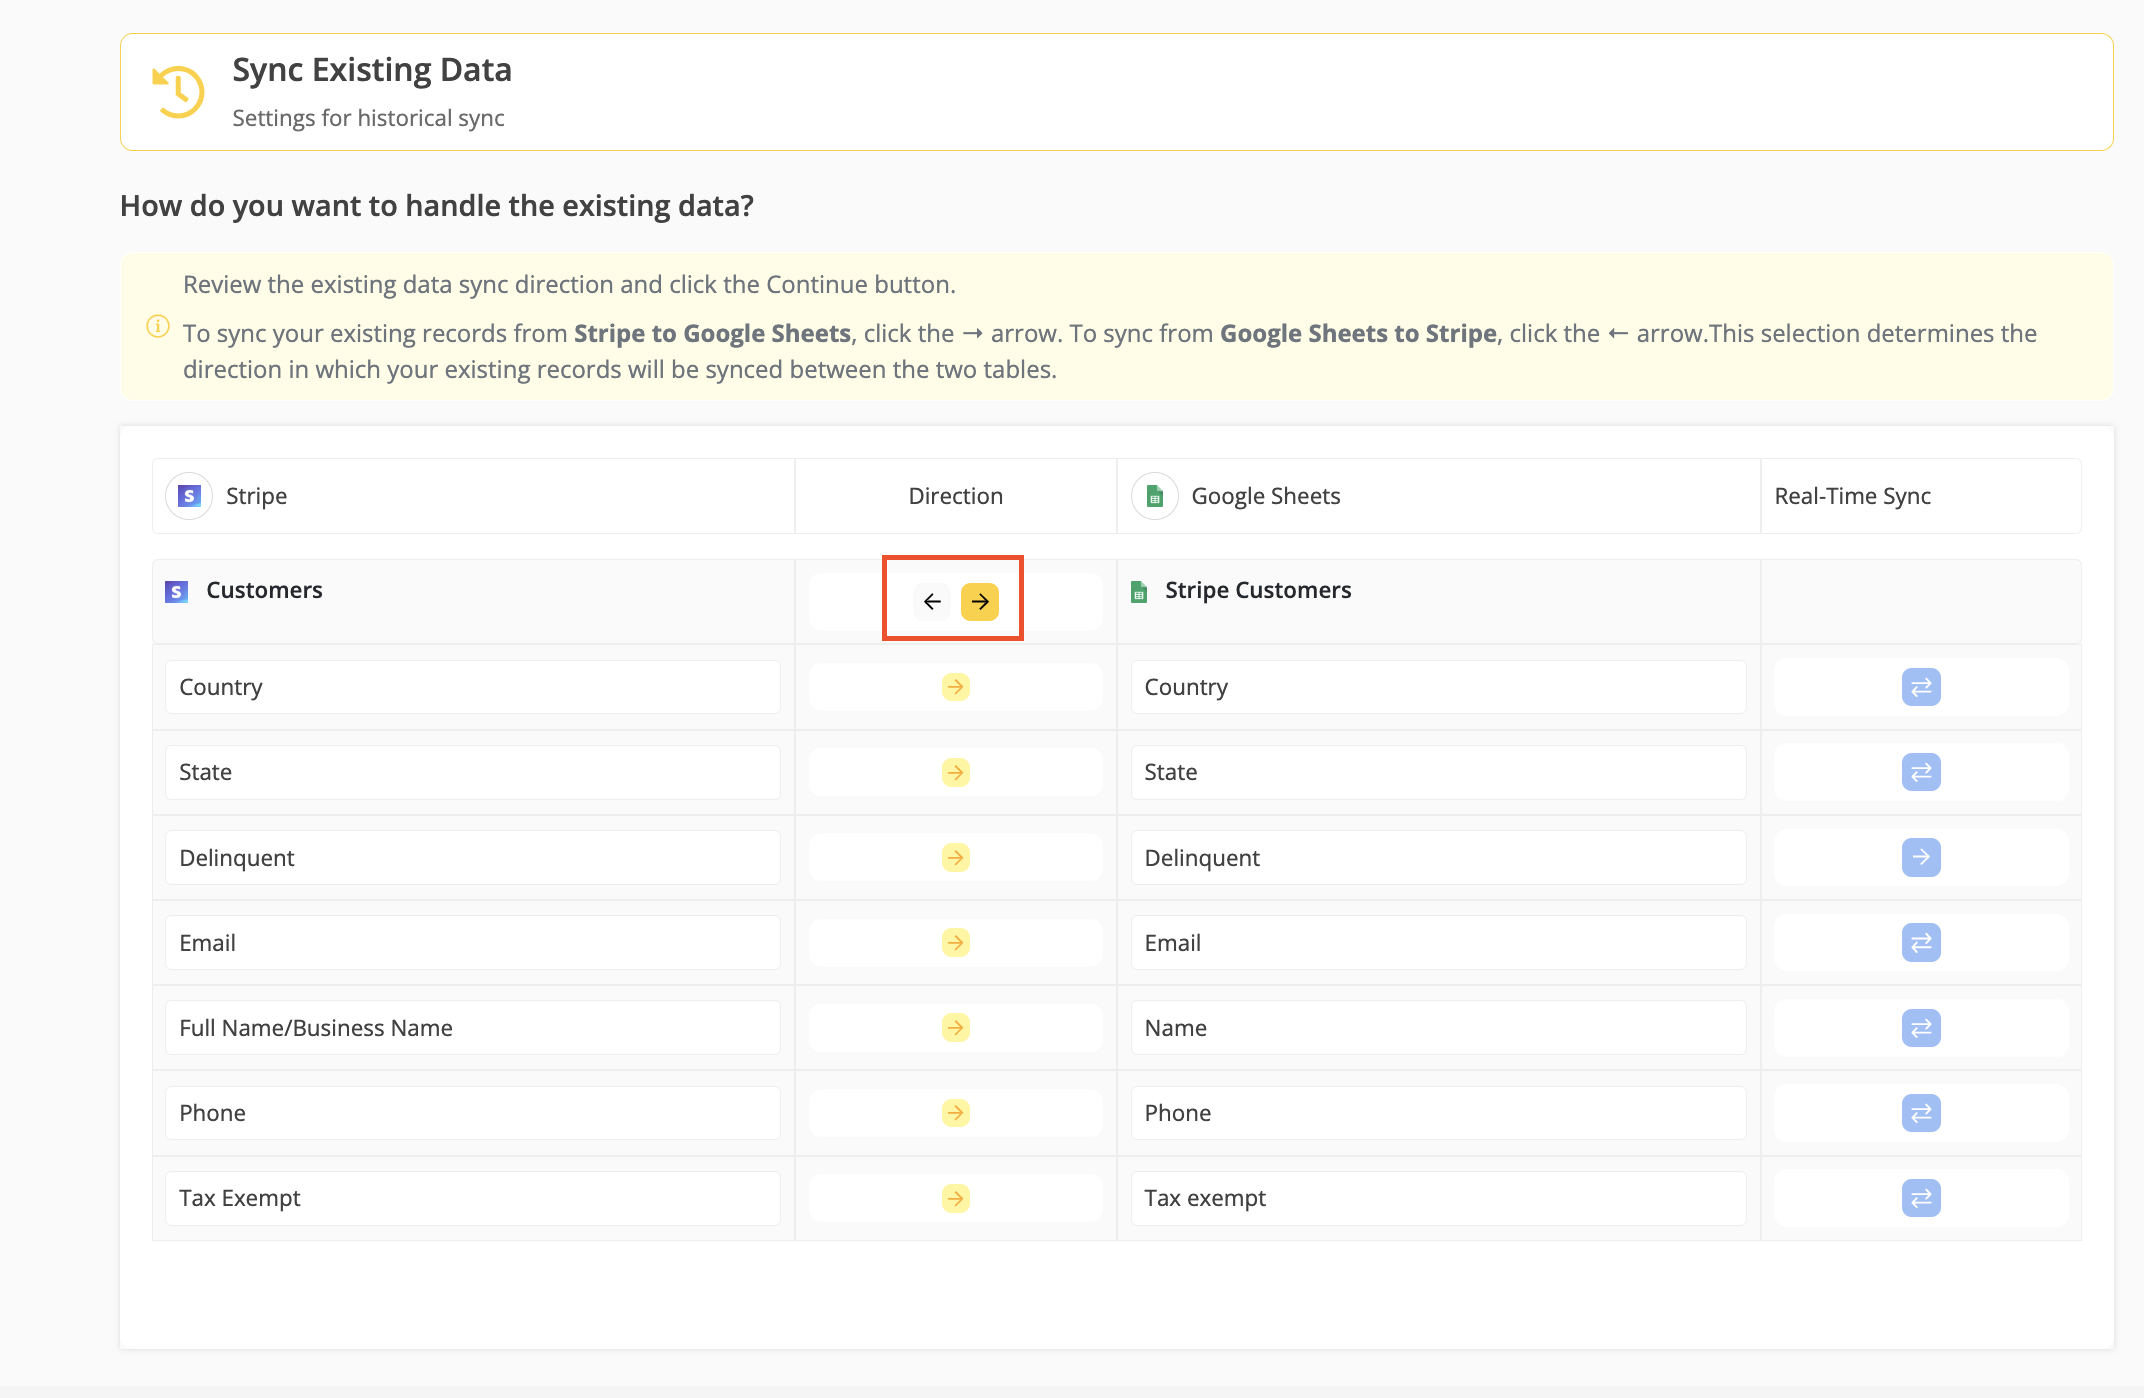Select the Google Sheets Delinquent field

1438,857
